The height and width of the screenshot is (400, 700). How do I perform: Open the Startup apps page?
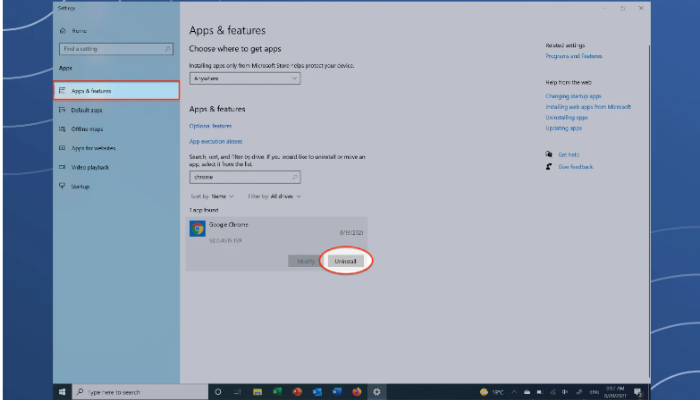point(80,186)
